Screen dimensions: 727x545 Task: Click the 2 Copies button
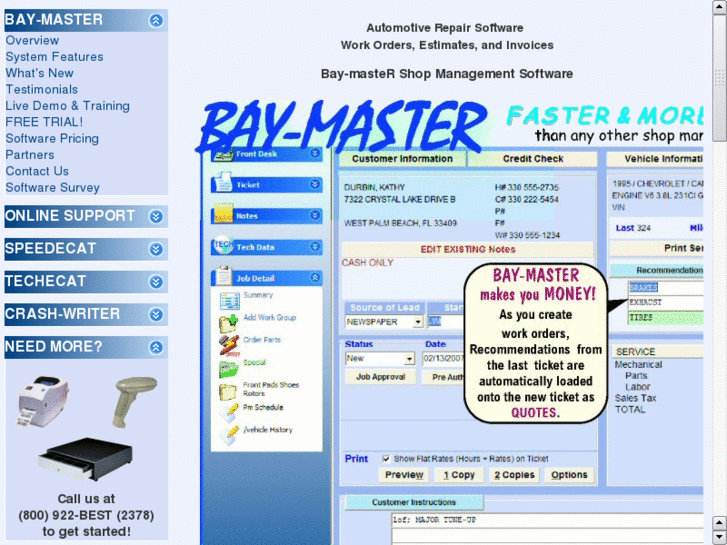coord(514,475)
